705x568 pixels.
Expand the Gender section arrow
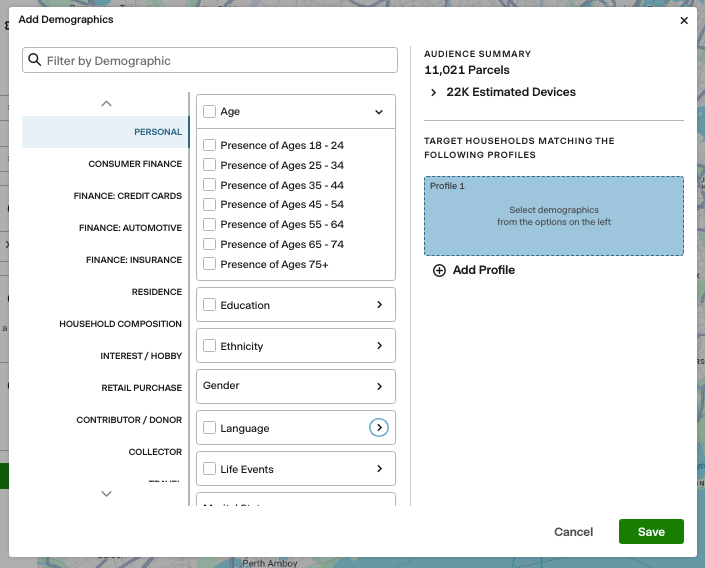[x=379, y=386]
